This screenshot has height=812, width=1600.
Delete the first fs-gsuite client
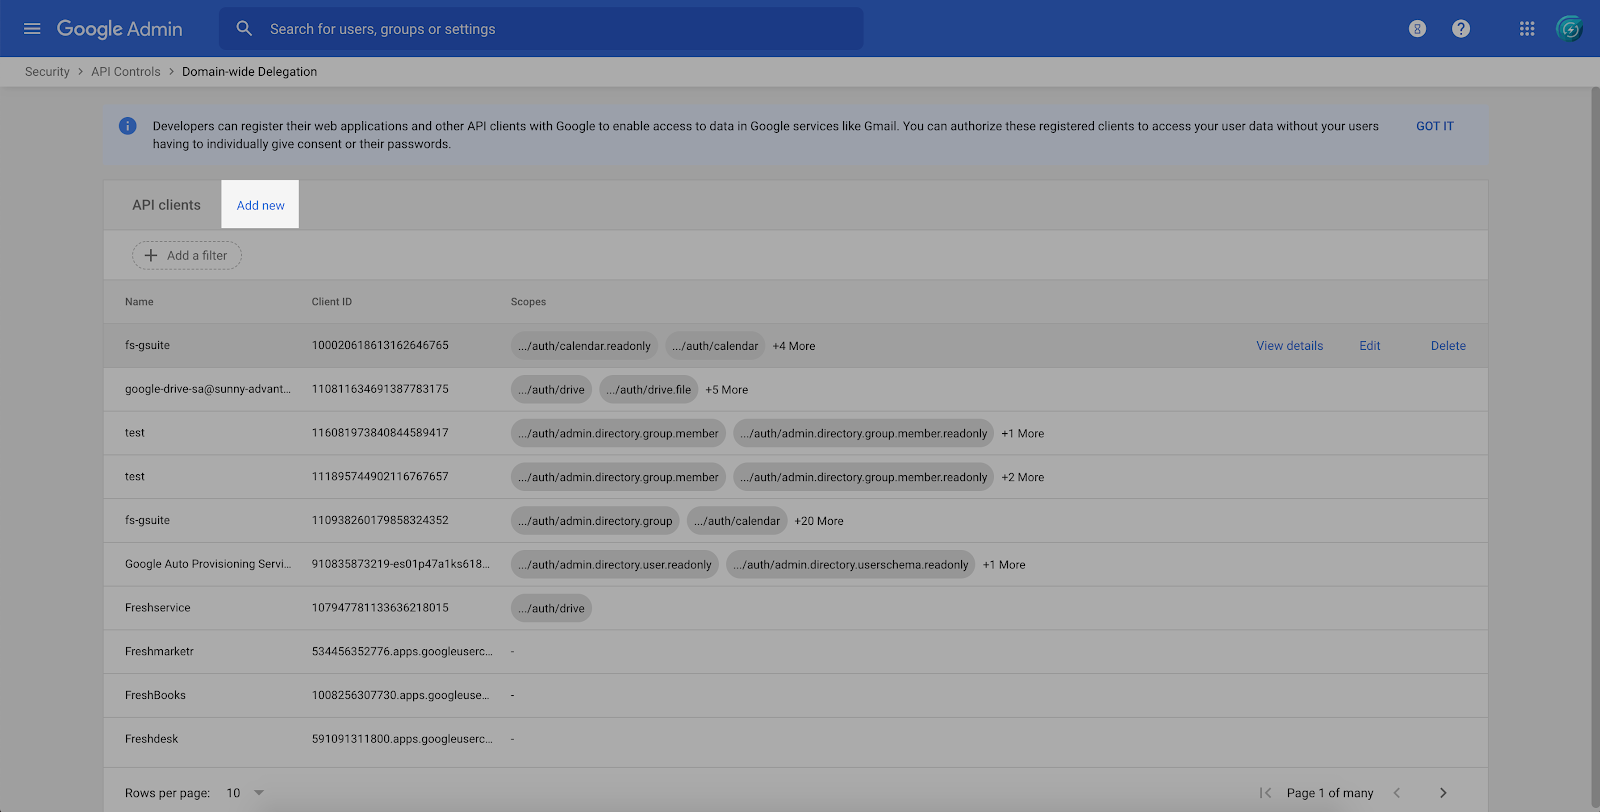(x=1448, y=346)
